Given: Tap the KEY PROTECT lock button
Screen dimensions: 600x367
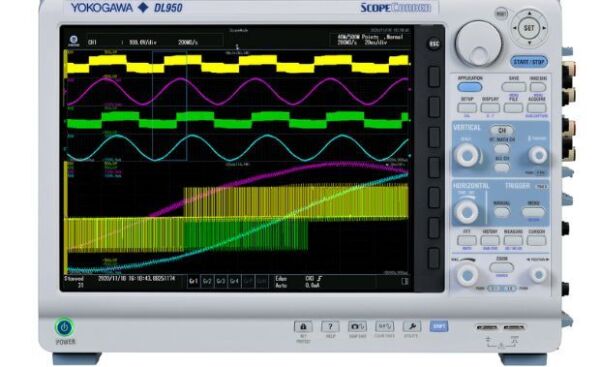Looking at the screenshot, I should (x=303, y=326).
